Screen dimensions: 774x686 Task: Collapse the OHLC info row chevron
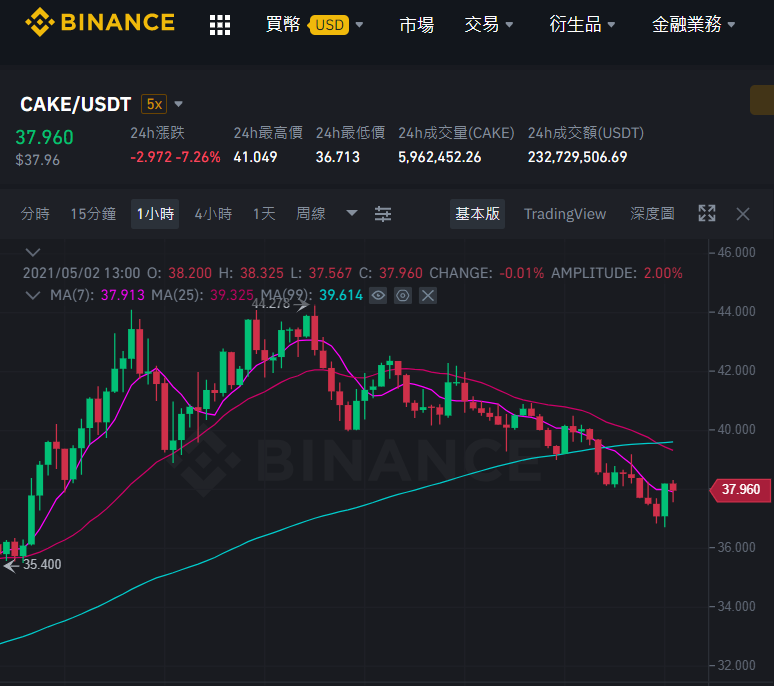pos(33,252)
